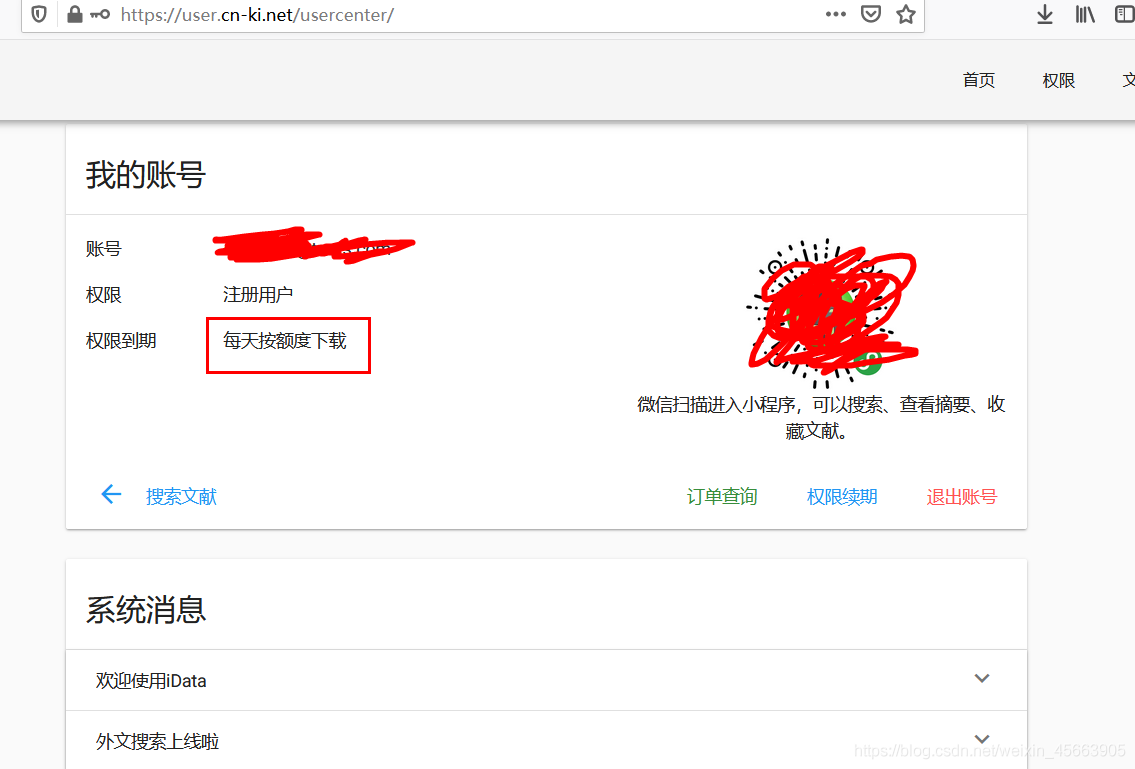Toggle the sidebar panel icon
1135x769 pixels.
click(x=1125, y=14)
